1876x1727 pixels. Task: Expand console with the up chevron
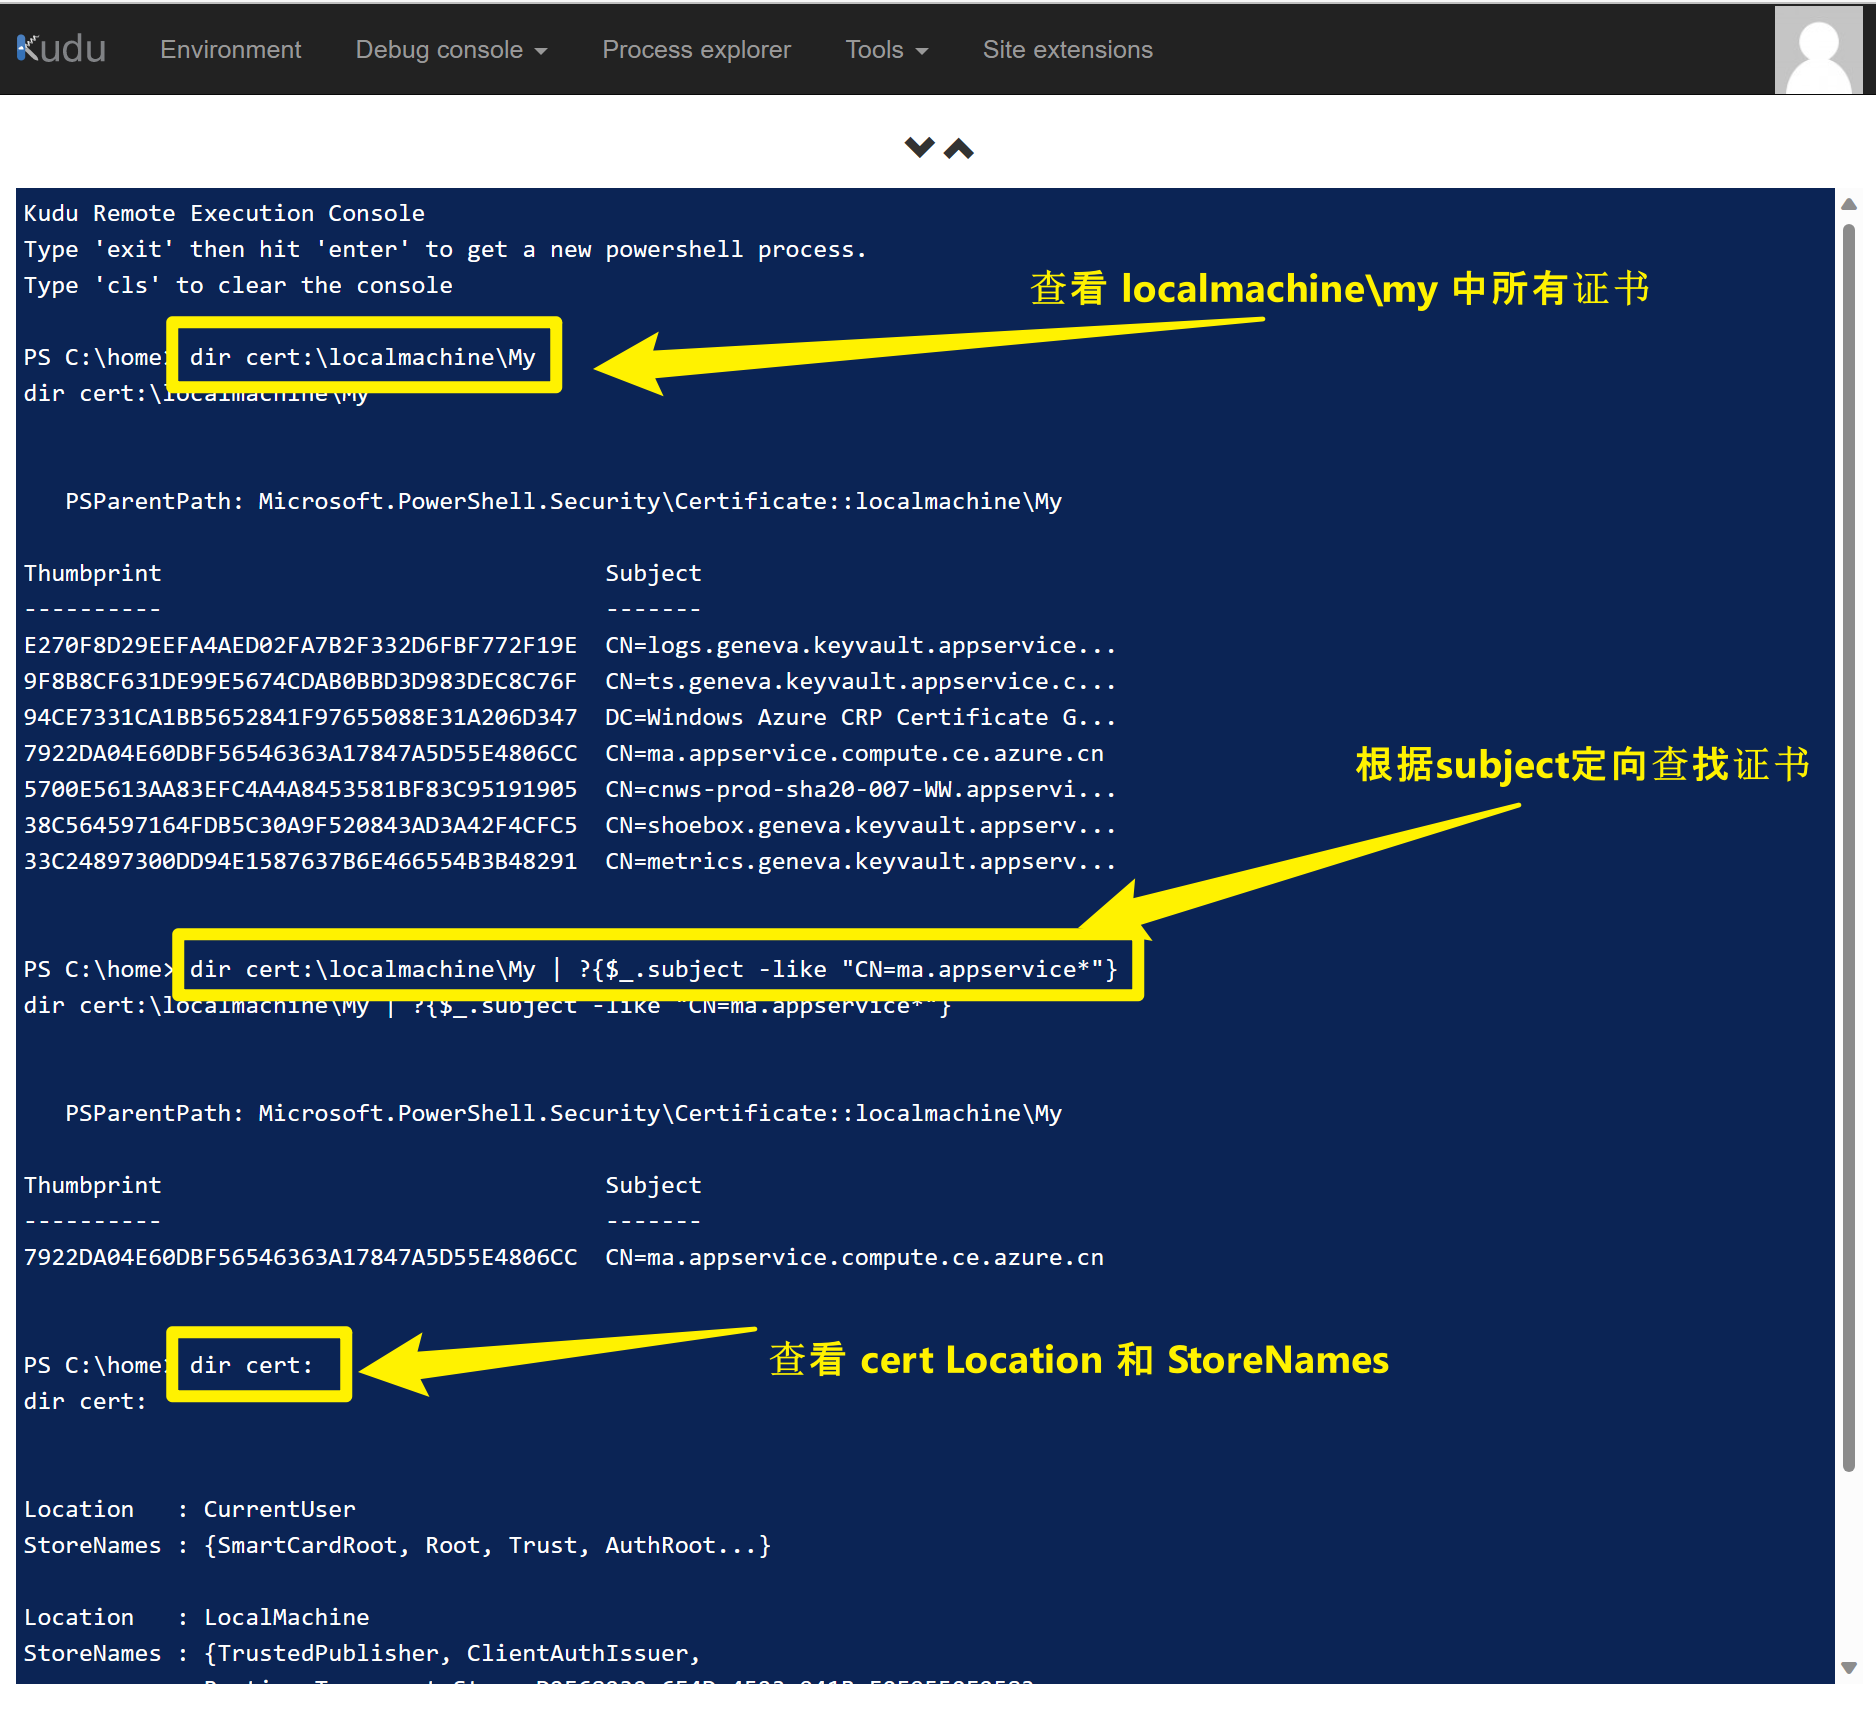point(958,148)
